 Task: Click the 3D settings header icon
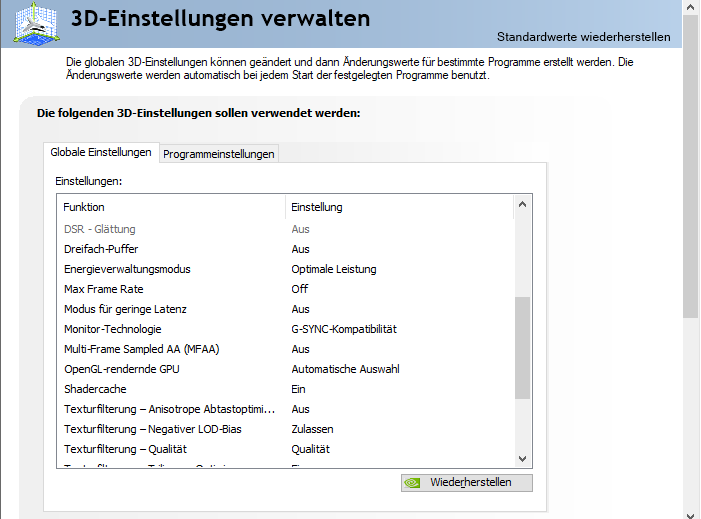[x=37, y=23]
